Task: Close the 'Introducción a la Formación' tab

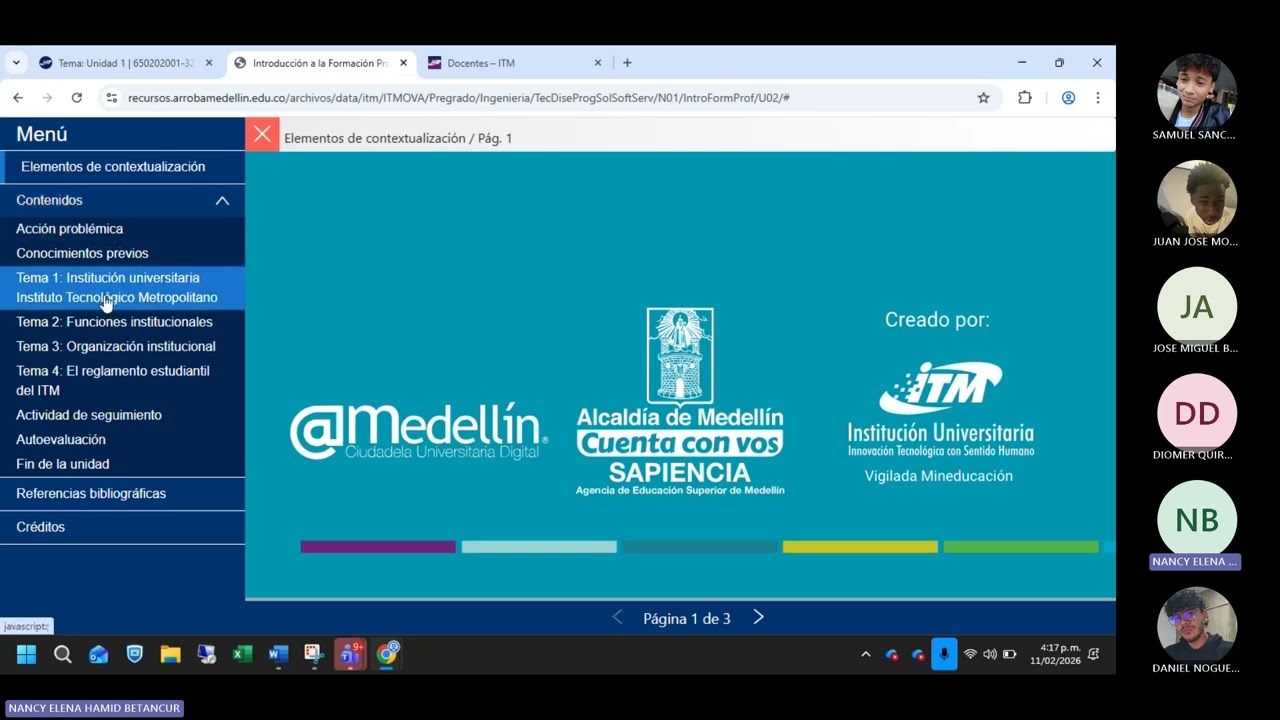Action: pyautogui.click(x=404, y=62)
